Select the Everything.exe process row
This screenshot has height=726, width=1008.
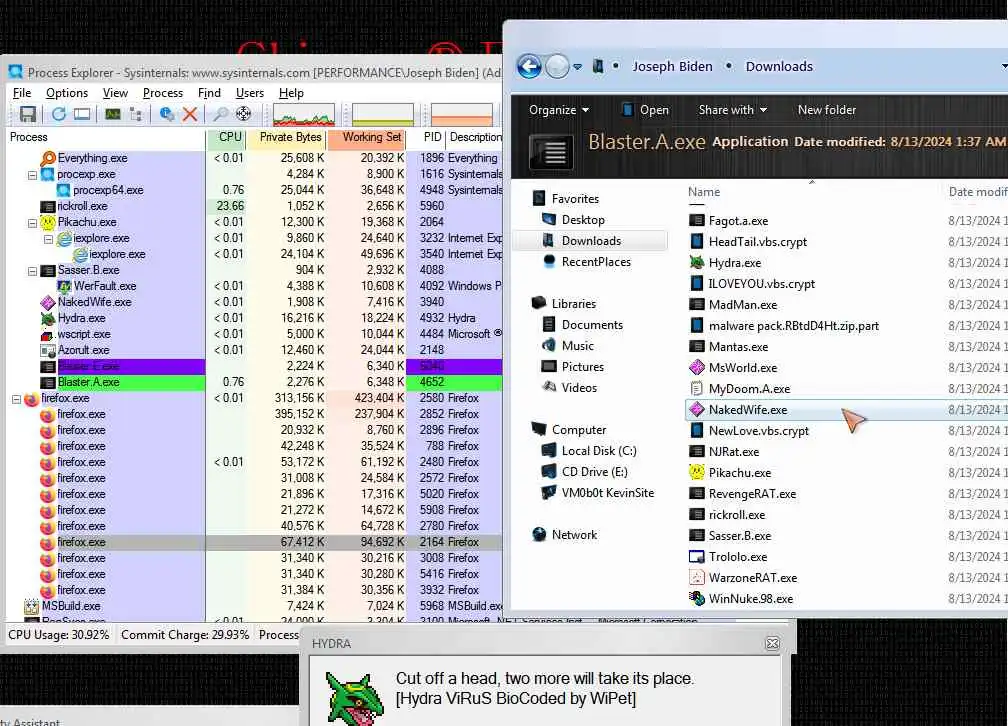point(254,158)
